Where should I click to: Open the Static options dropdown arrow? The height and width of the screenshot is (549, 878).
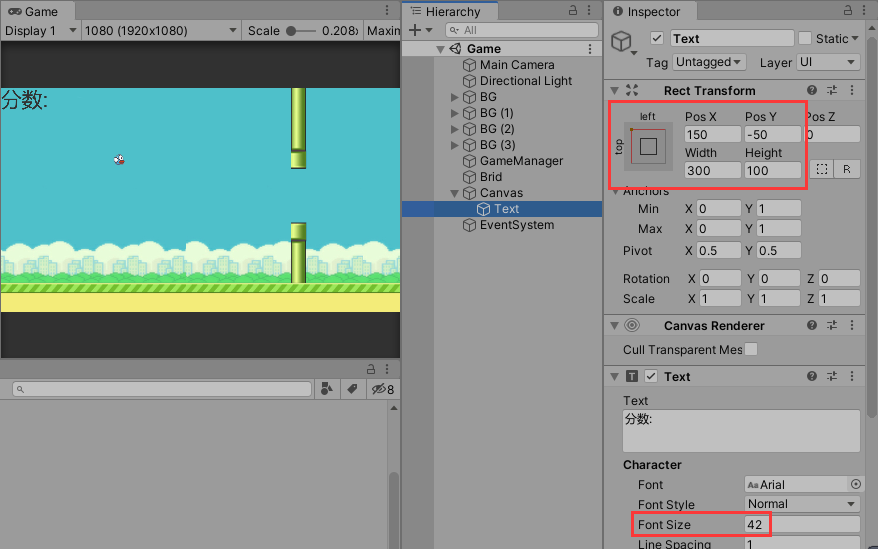[854, 39]
